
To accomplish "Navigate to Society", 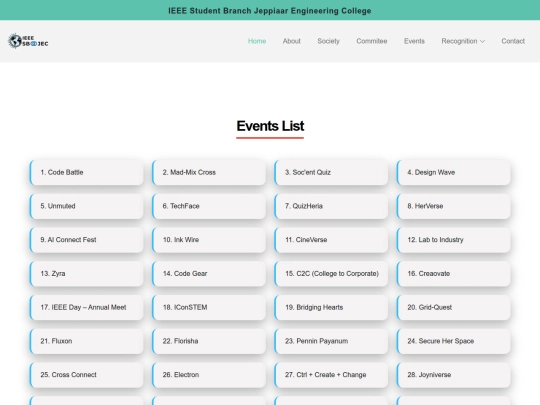I will pyautogui.click(x=328, y=41).
